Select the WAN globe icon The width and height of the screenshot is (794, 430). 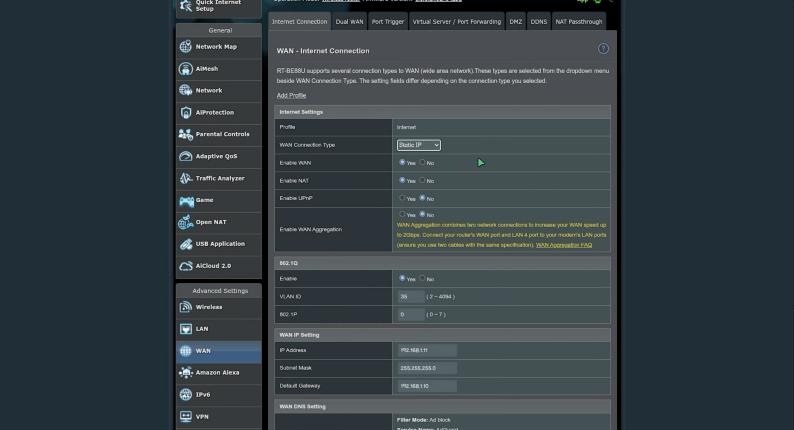click(x=186, y=350)
